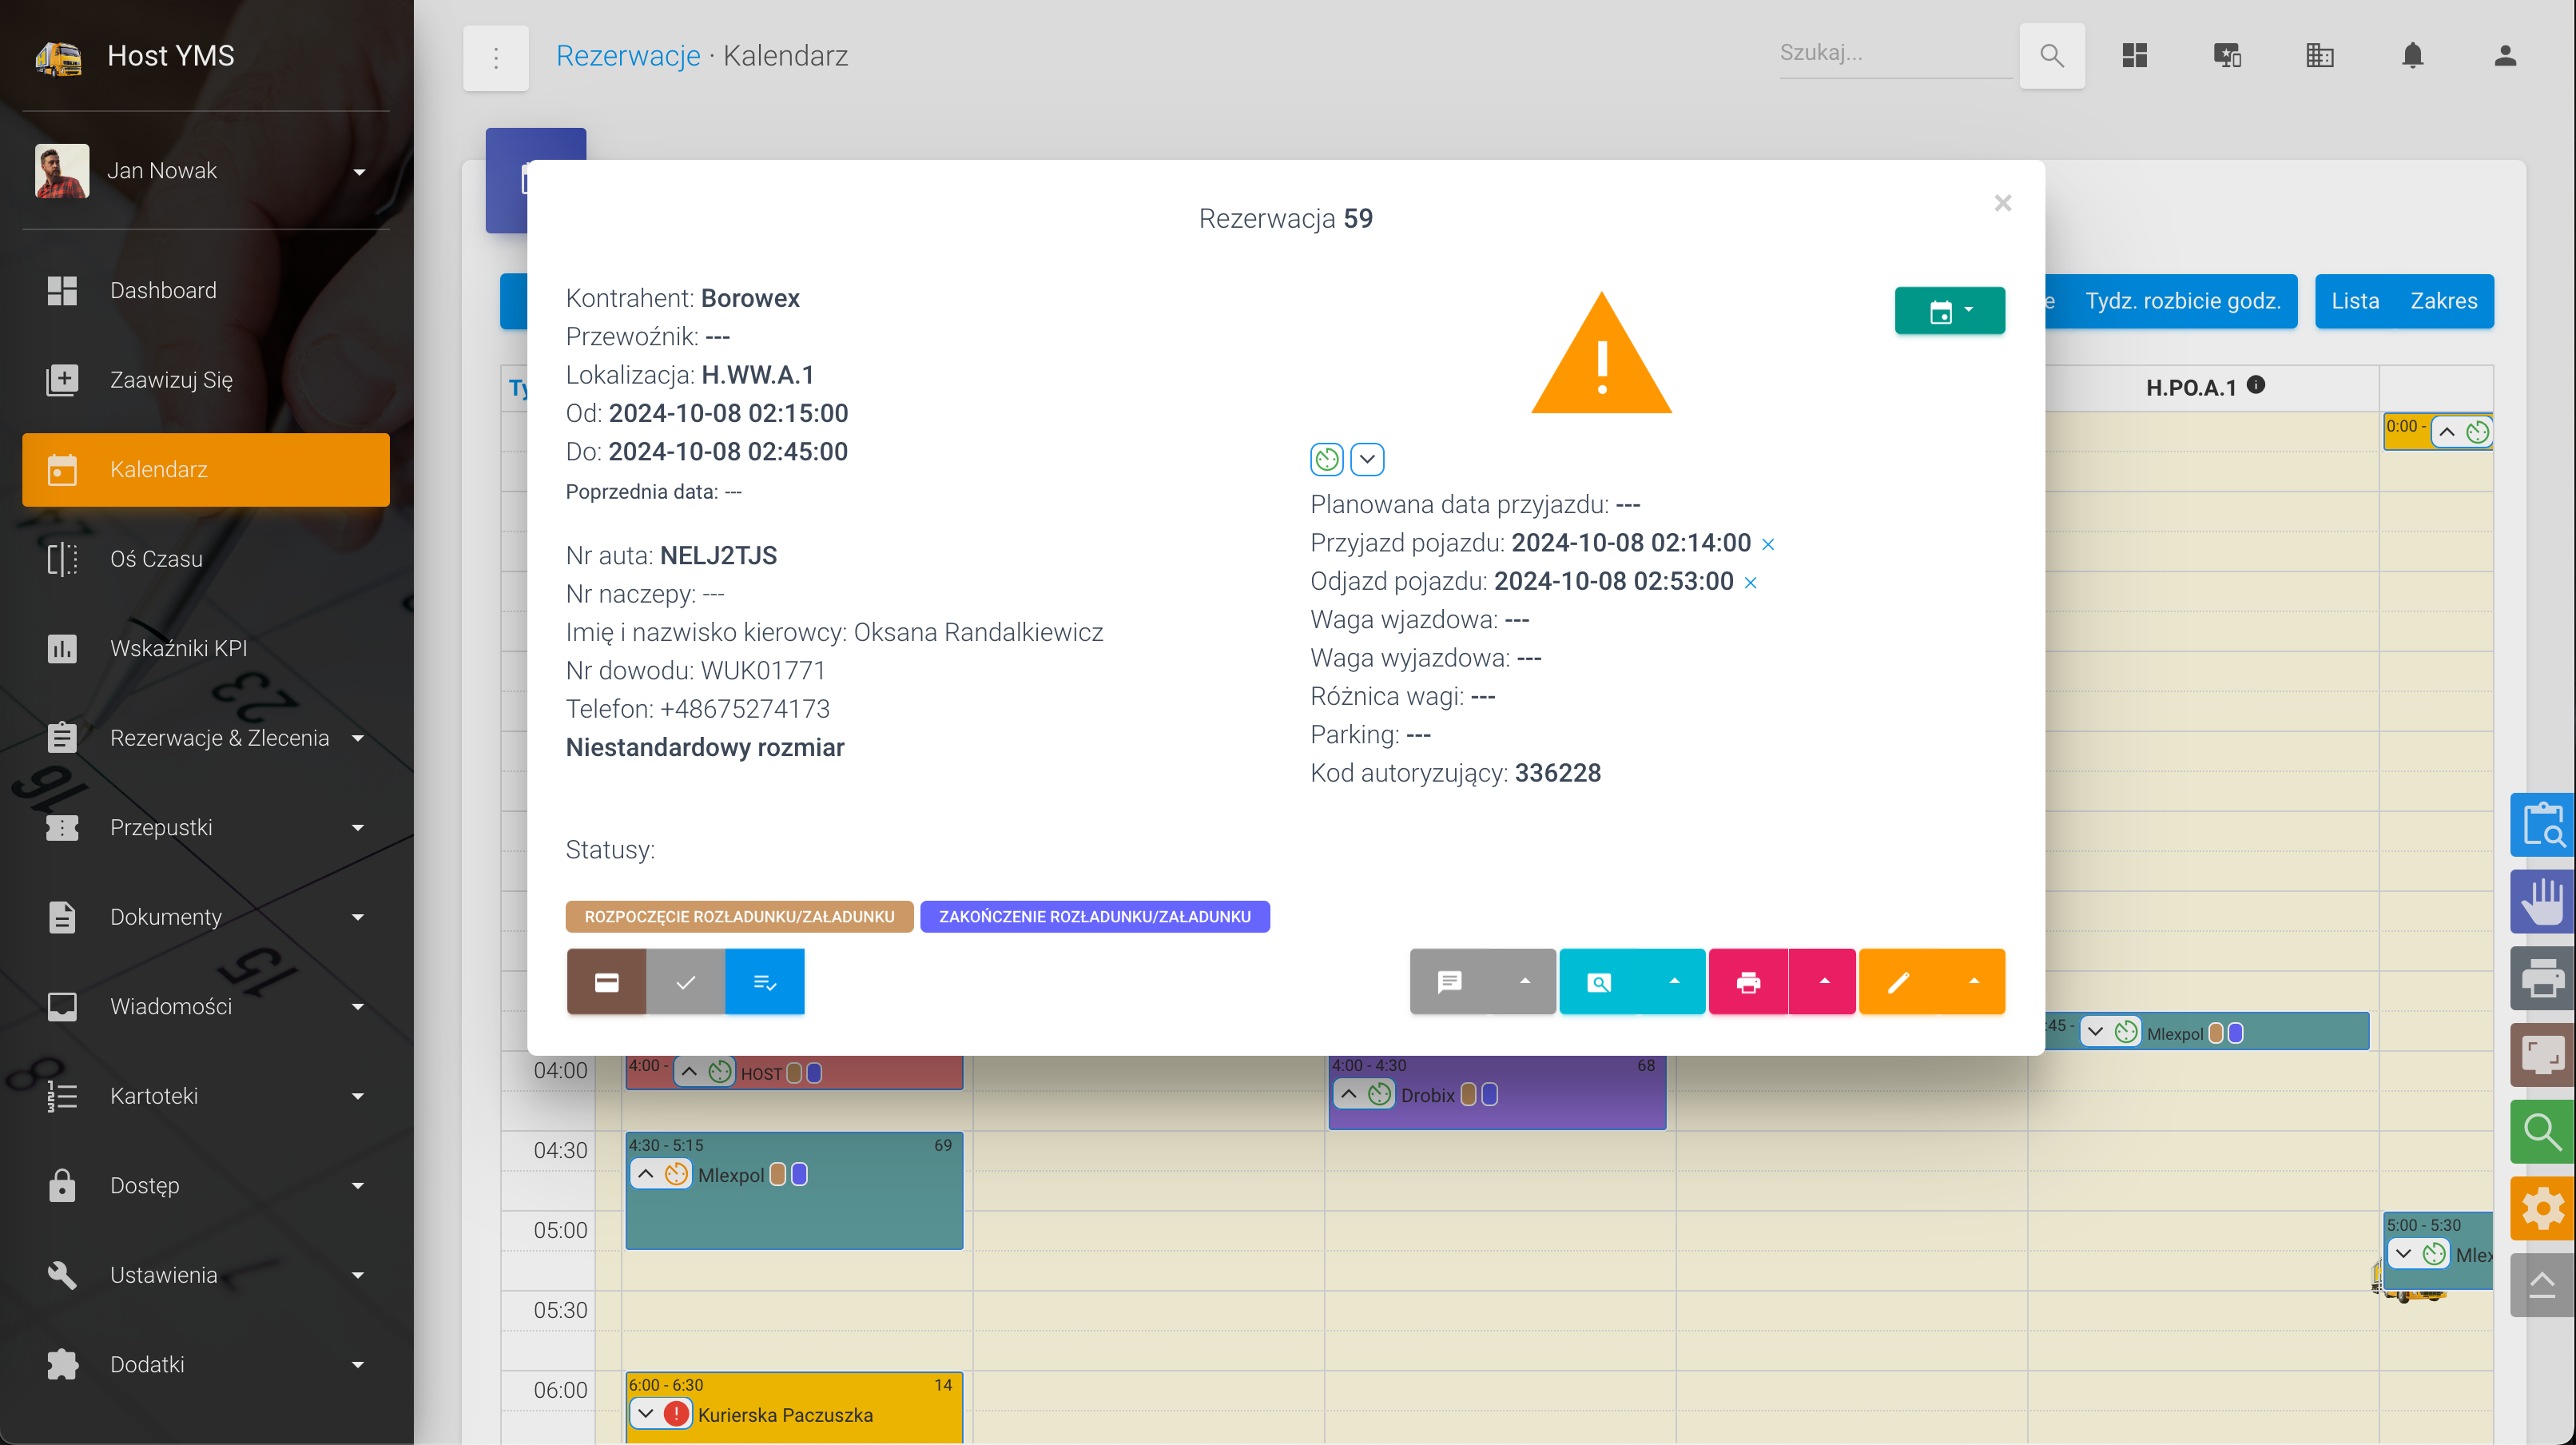Screen dimensions: 2576x1445
Task: Open notifications bell in top bar
Action: [2412, 56]
